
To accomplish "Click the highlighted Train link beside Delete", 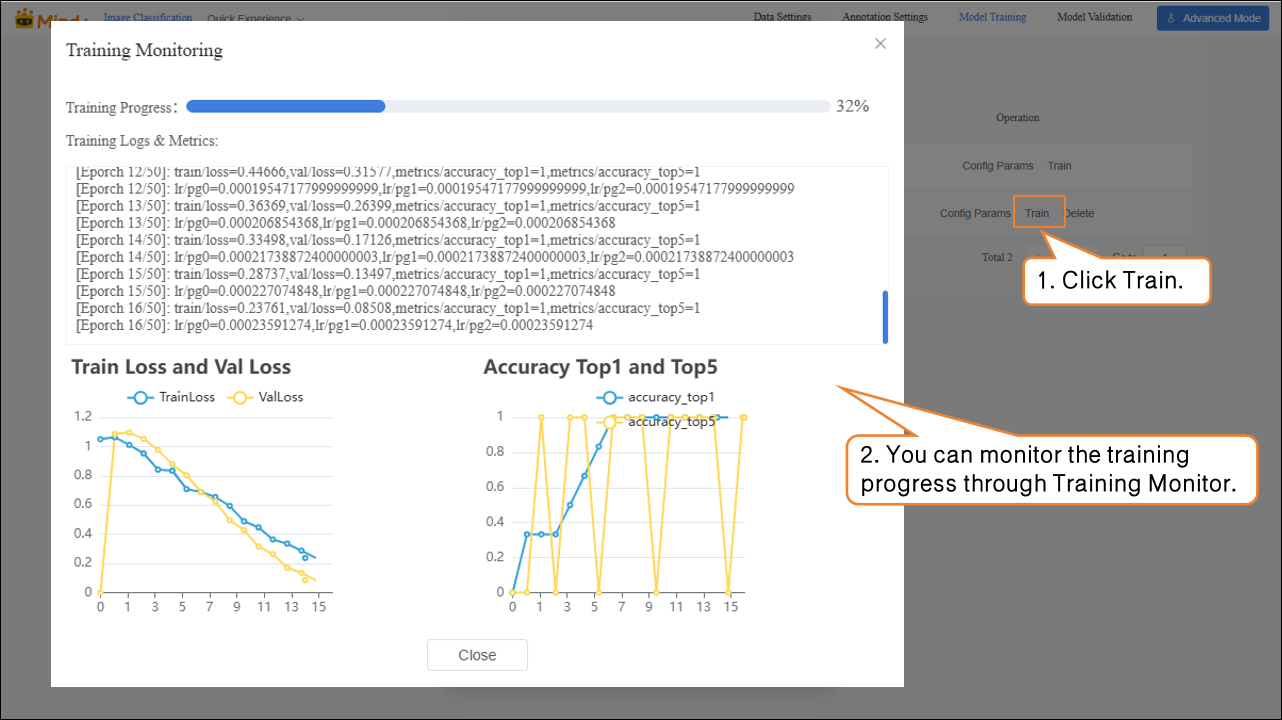I will pyautogui.click(x=1037, y=213).
